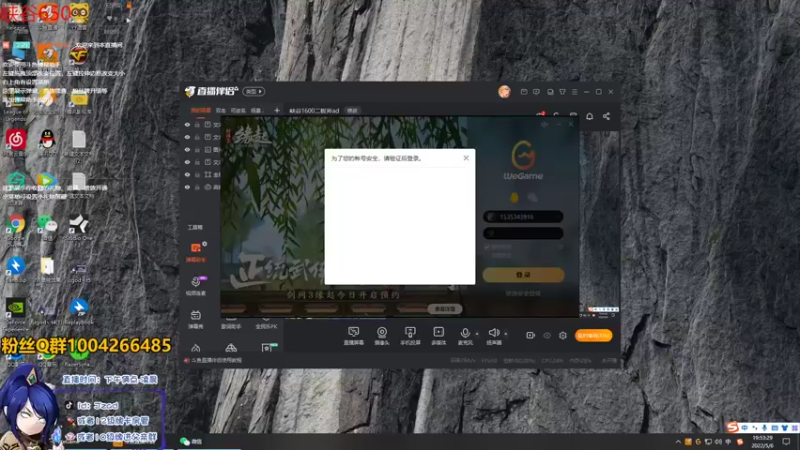Toggle visibility of the fourth source layer
This screenshot has width=800, height=450.
click(187, 162)
